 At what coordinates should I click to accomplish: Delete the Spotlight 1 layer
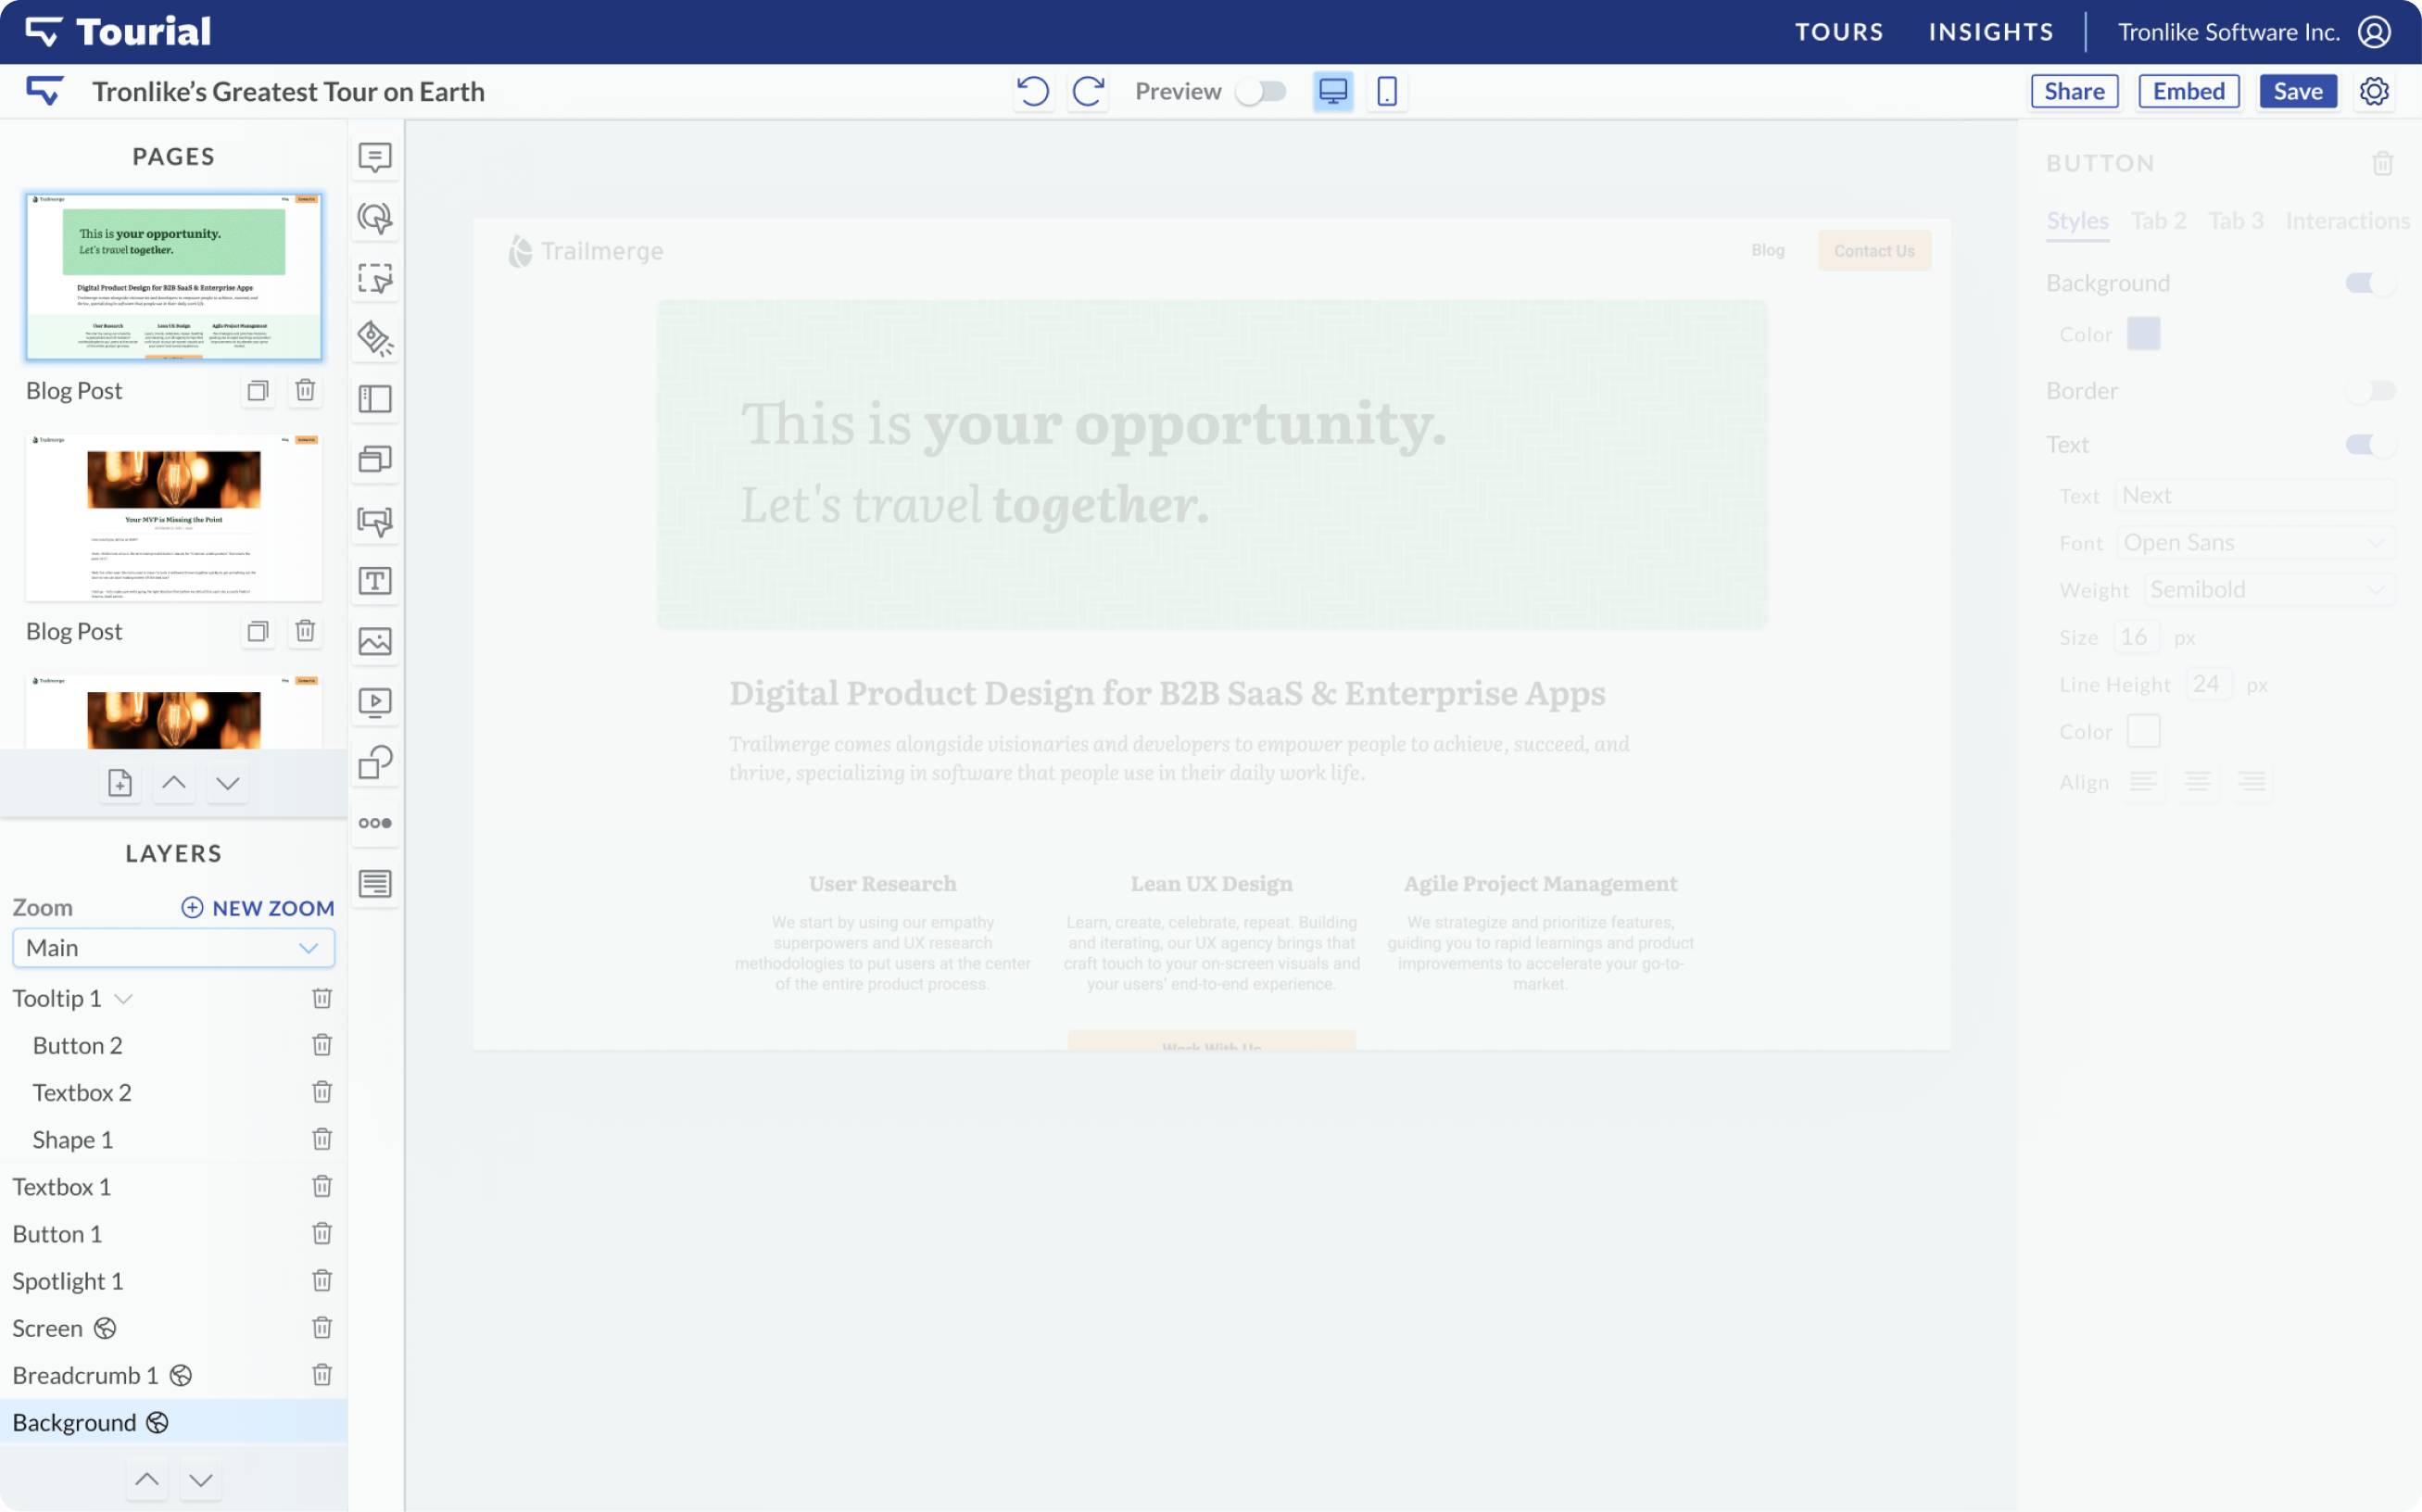[322, 1280]
